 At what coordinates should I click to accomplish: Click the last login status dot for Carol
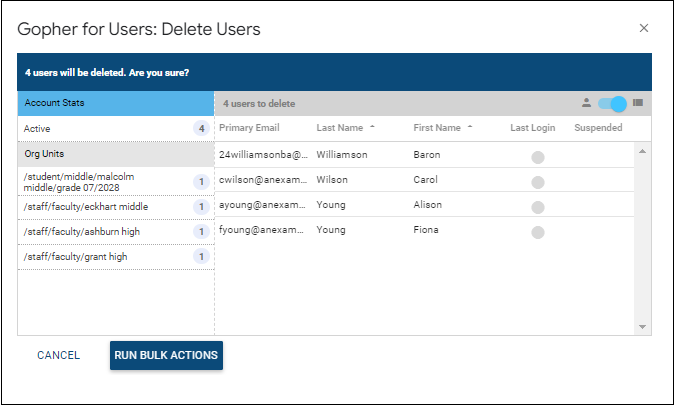(538, 182)
